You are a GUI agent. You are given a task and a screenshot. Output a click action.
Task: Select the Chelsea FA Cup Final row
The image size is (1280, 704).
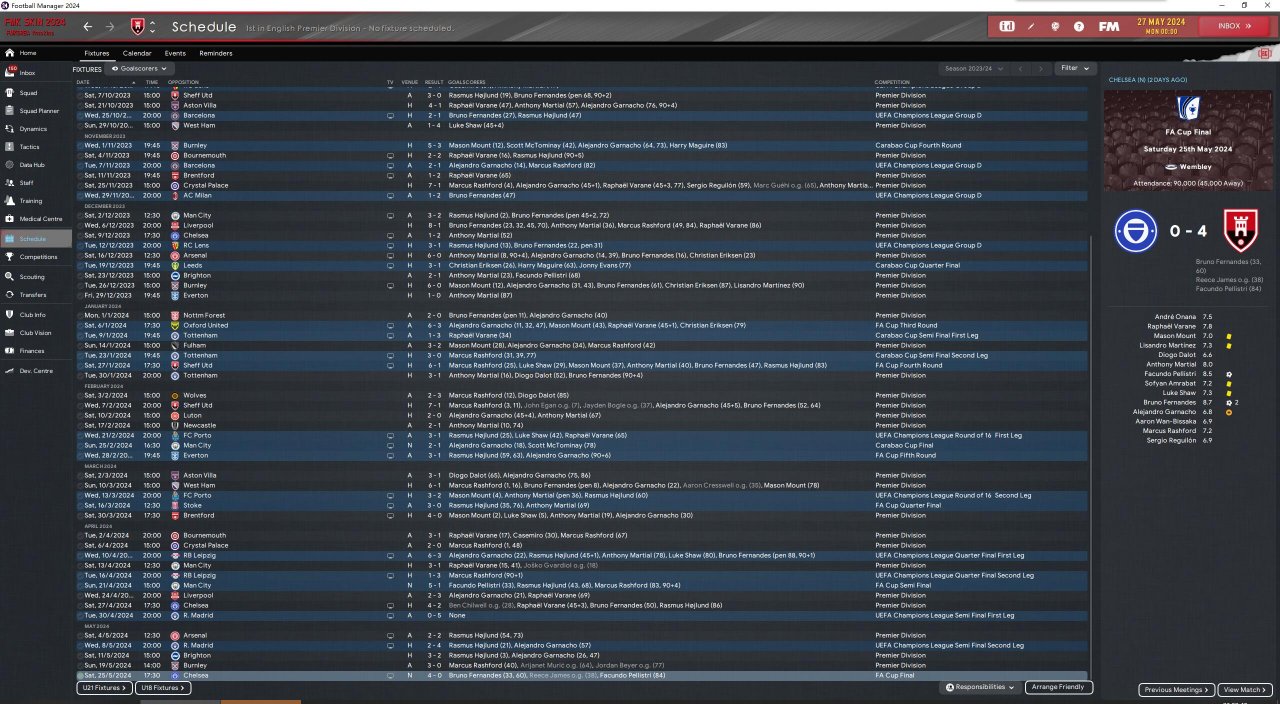pos(582,675)
